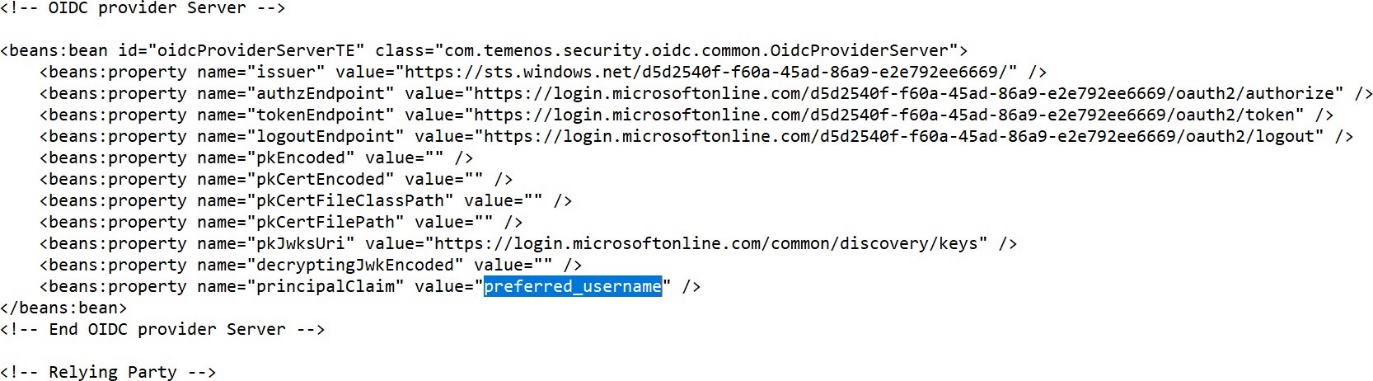The image size is (1373, 381).
Task: Click the OIDC provider Server comment line
Action: [x=144, y=7]
